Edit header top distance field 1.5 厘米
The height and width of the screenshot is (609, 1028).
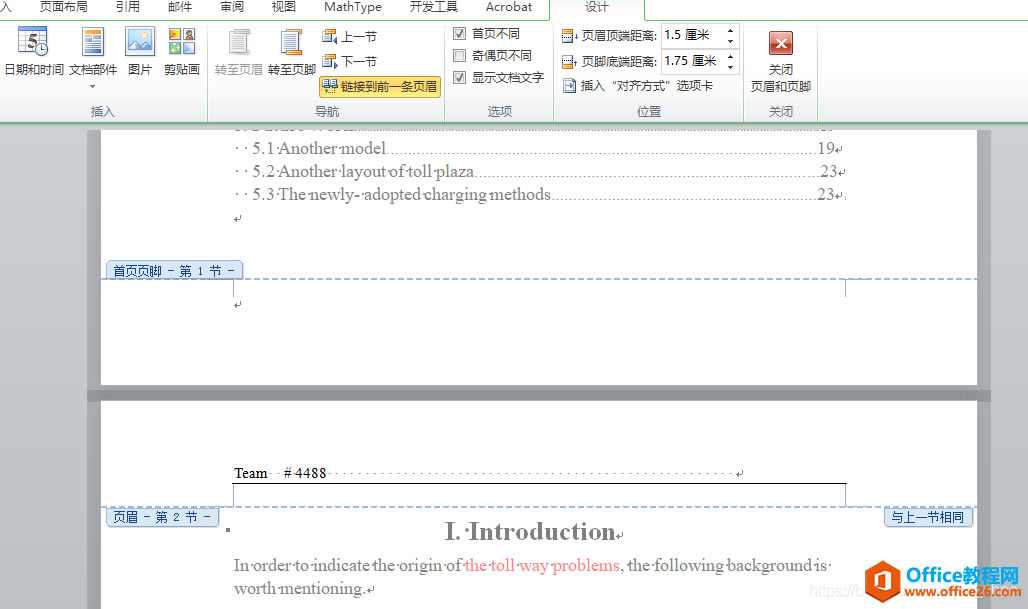[692, 35]
